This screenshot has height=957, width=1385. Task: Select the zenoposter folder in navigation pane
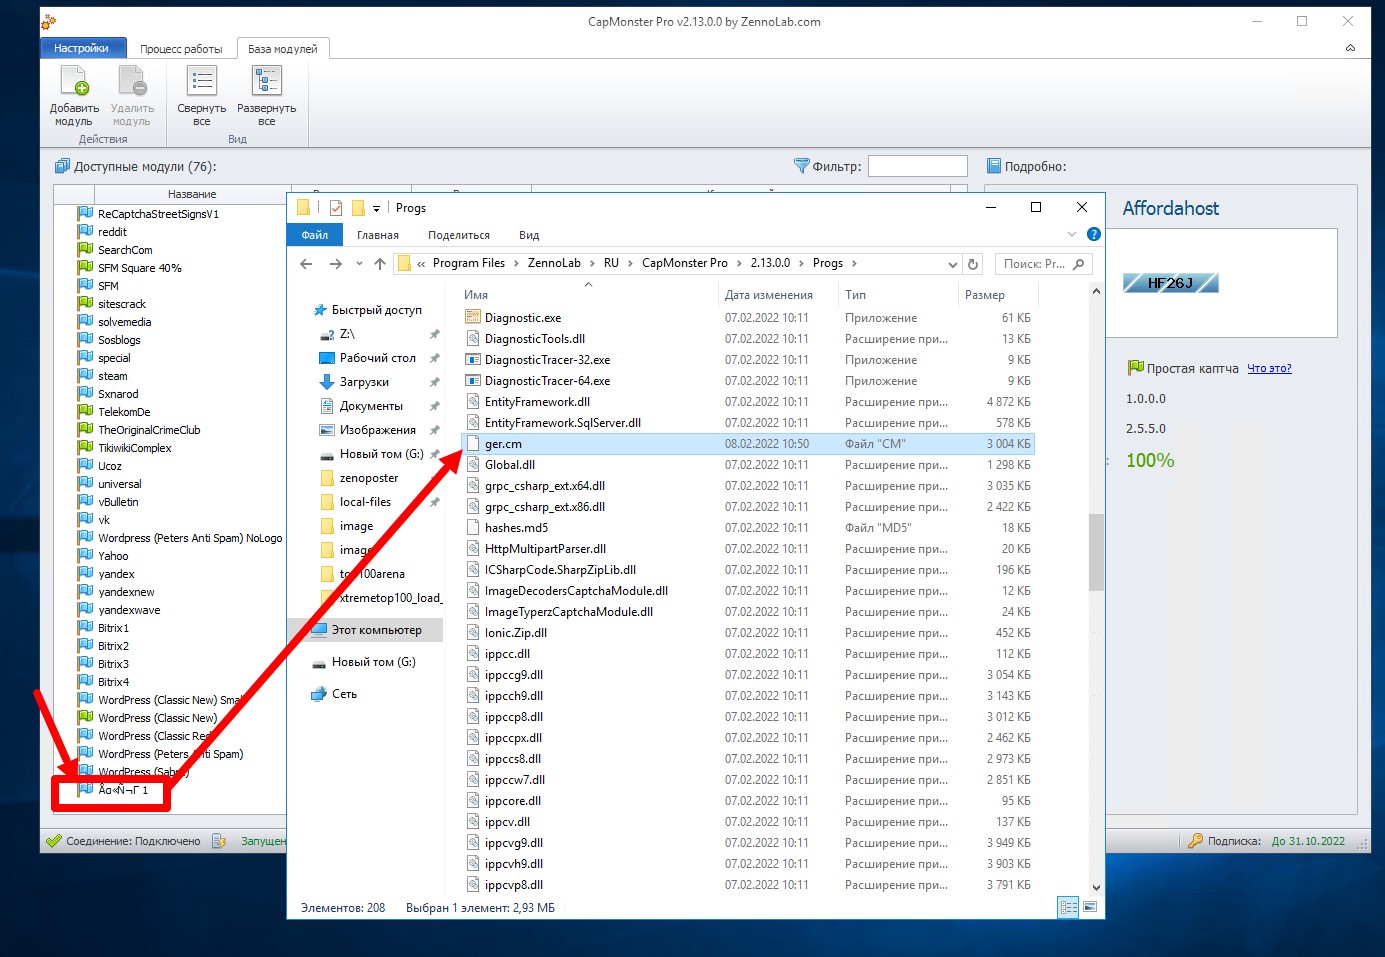[x=368, y=478]
